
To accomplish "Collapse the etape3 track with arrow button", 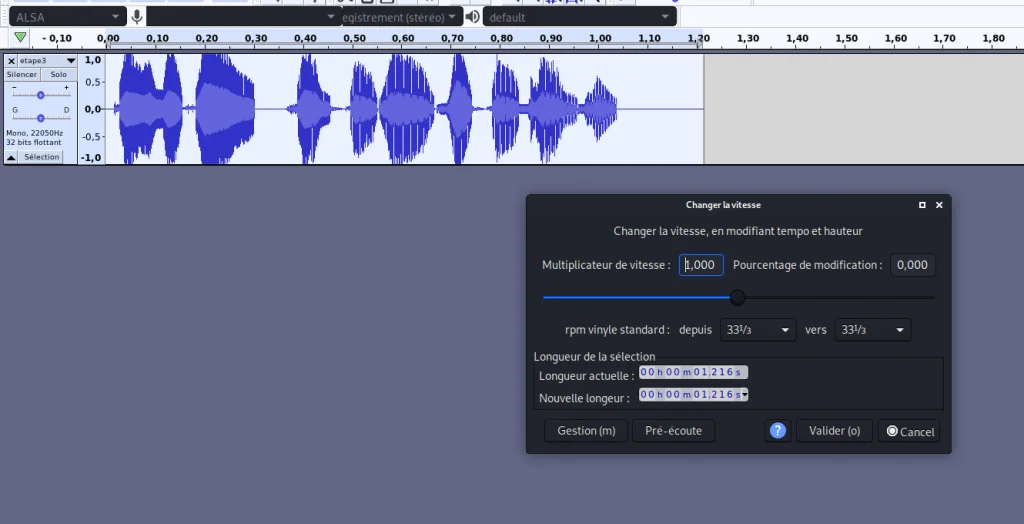I will tap(11, 157).
